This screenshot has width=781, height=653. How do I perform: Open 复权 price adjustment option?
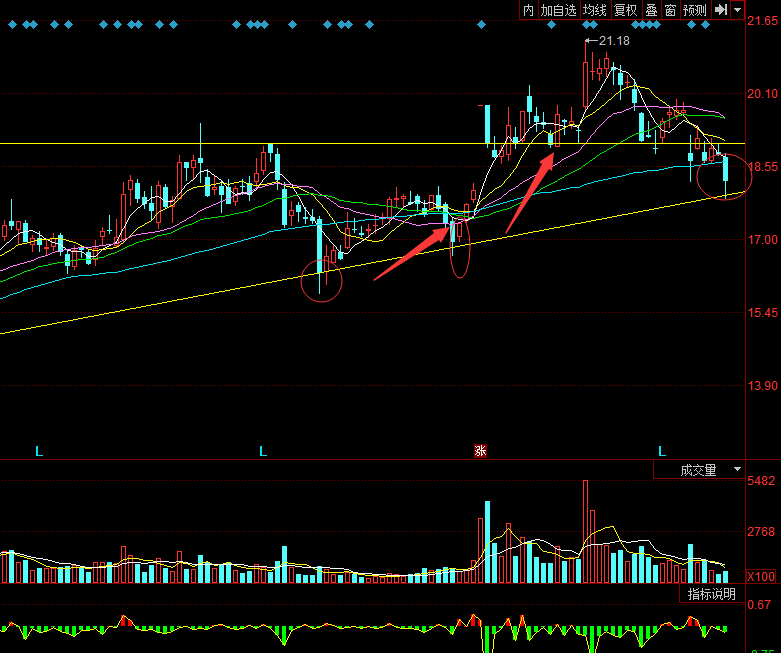pyautogui.click(x=626, y=10)
